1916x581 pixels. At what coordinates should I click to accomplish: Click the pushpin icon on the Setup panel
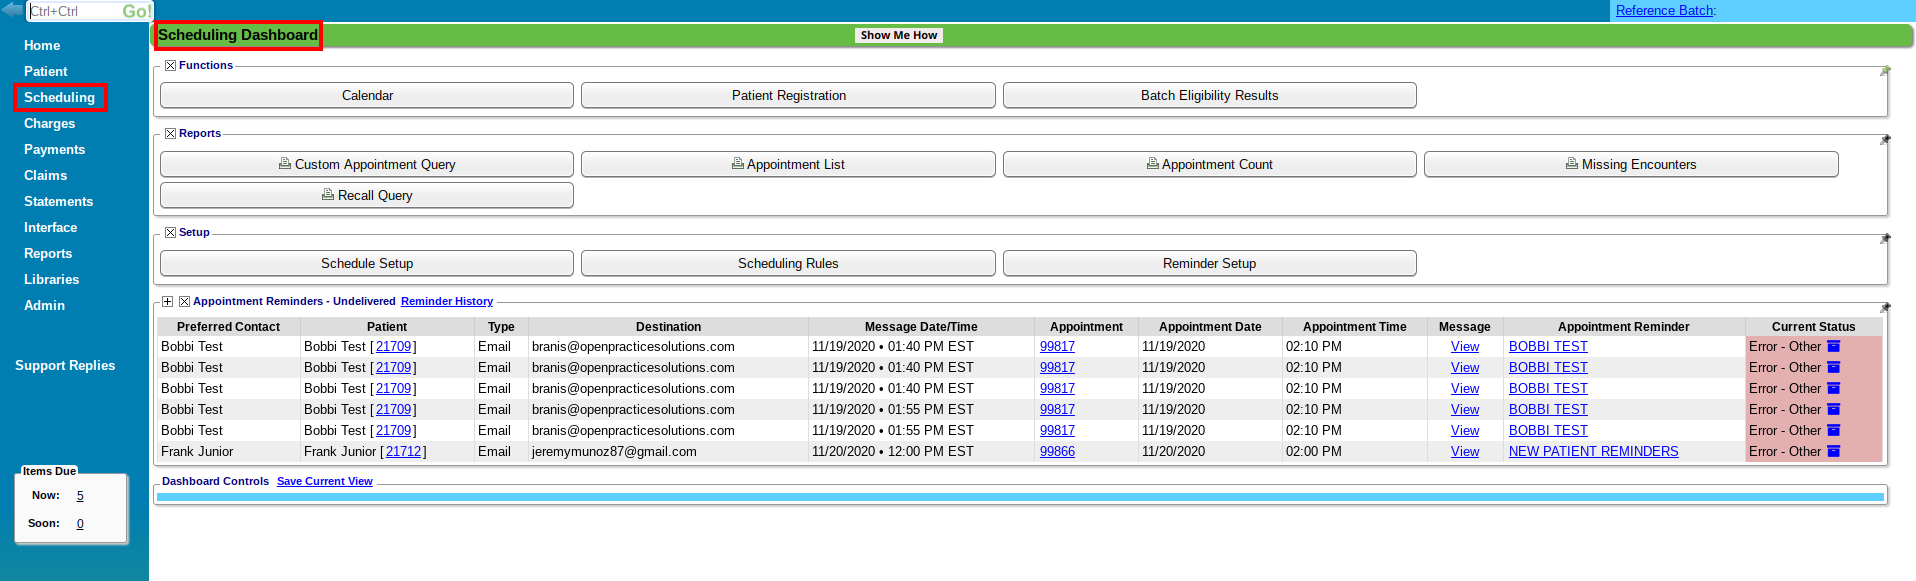point(1885,239)
